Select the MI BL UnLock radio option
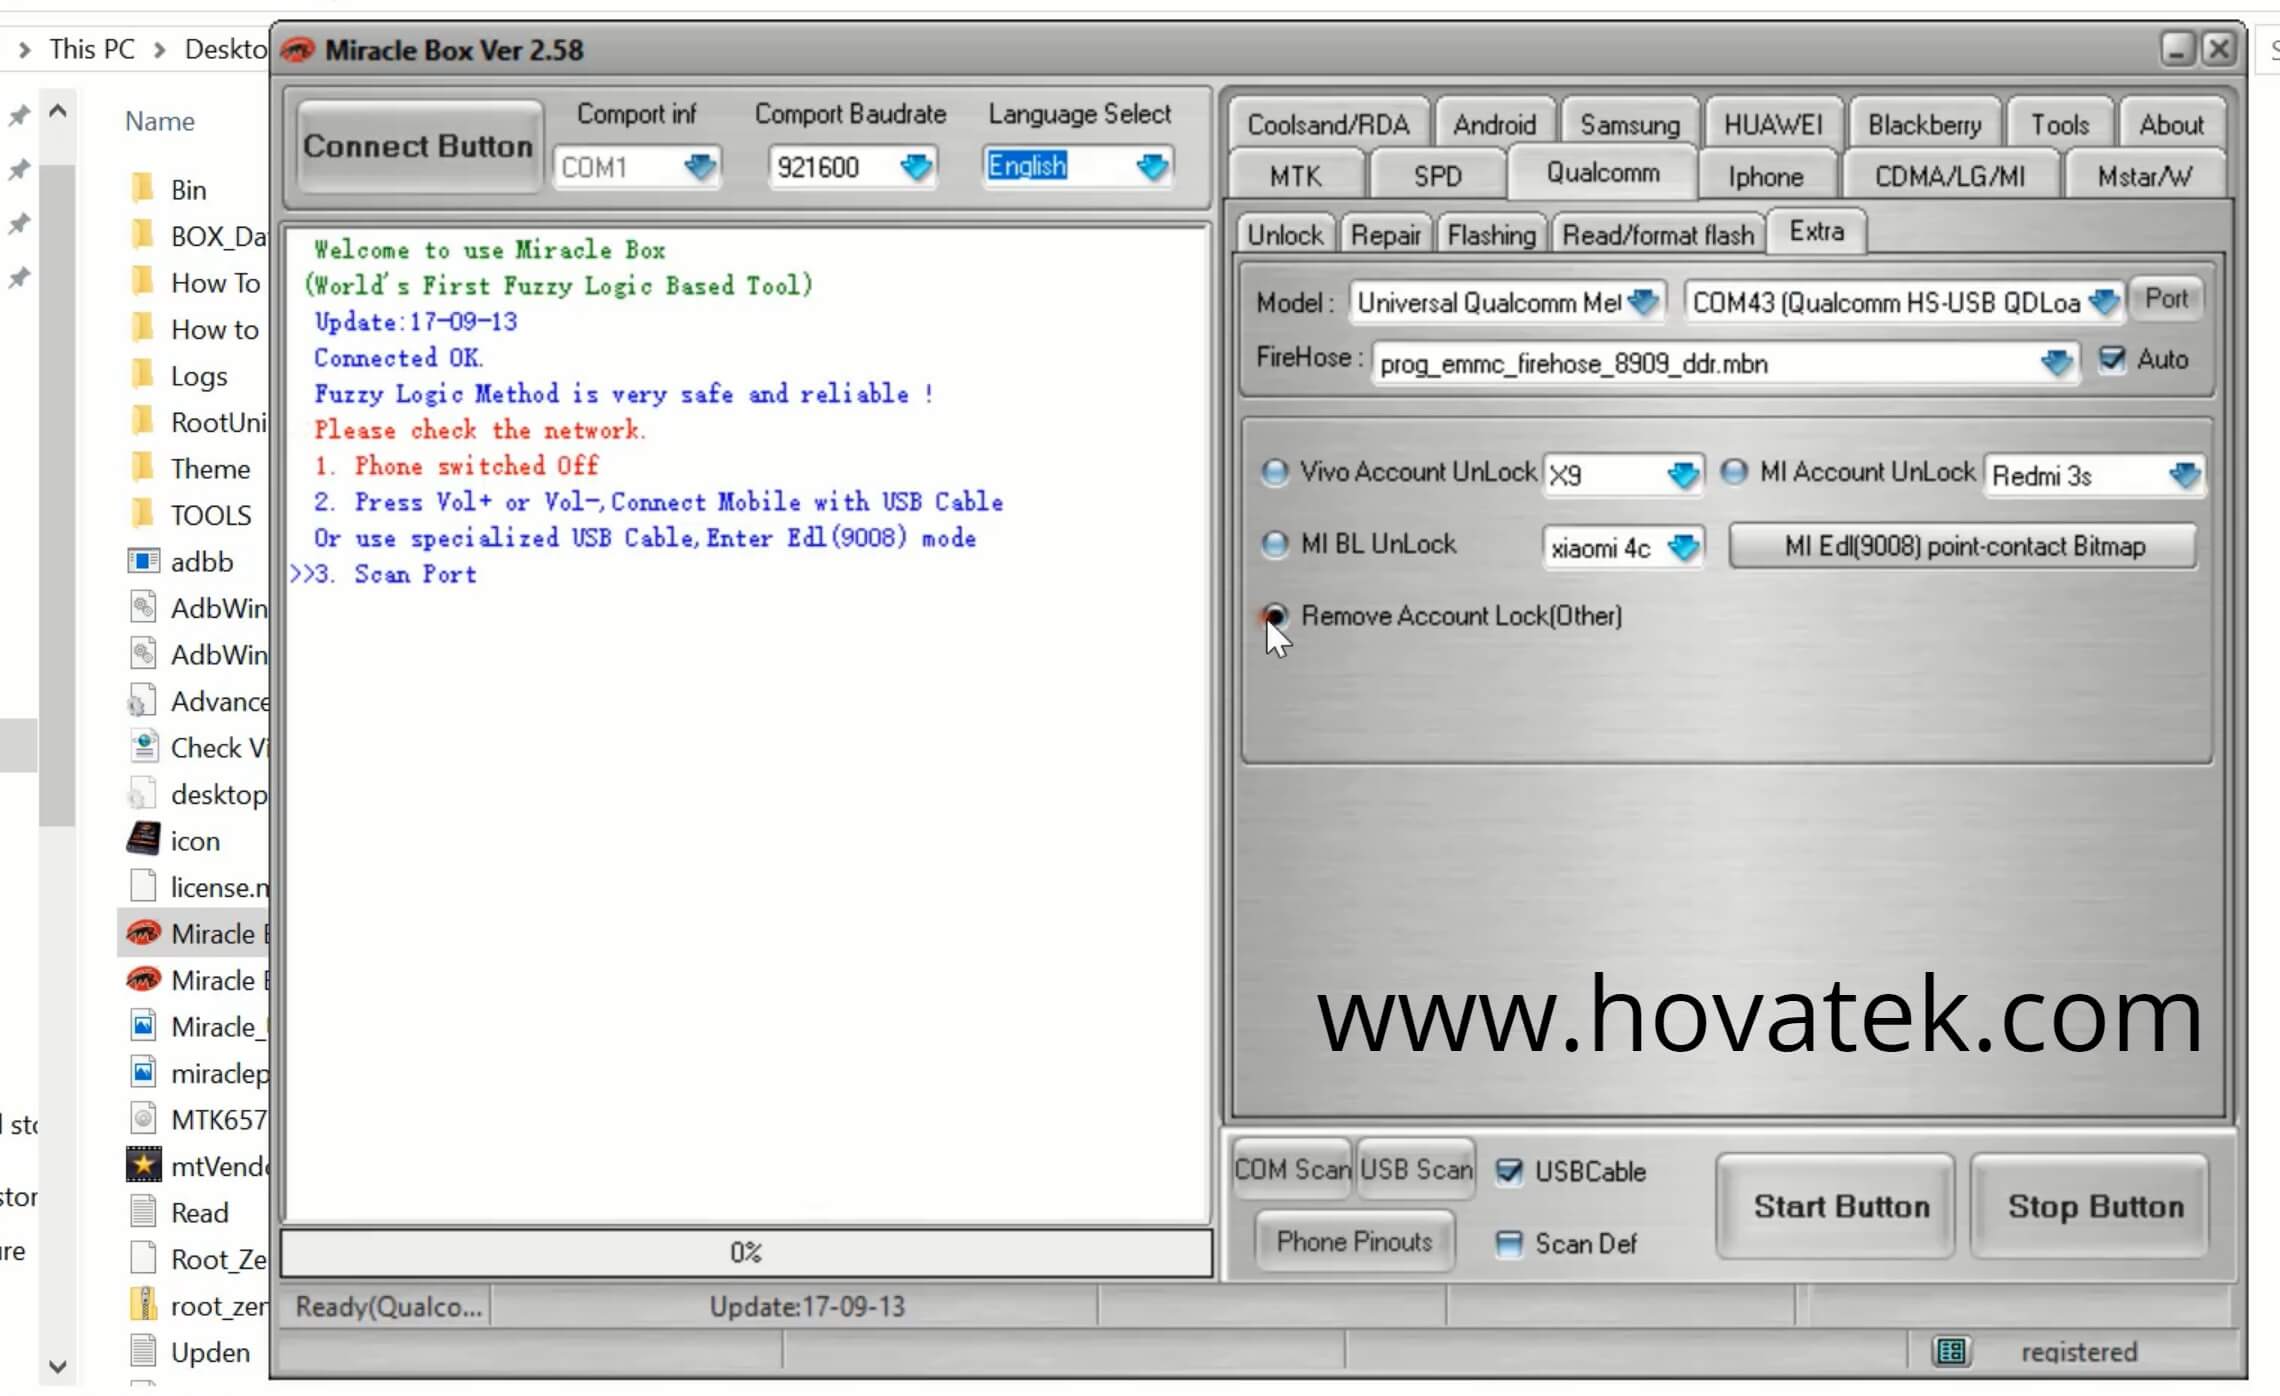The image size is (2280, 1396). pyautogui.click(x=1275, y=545)
